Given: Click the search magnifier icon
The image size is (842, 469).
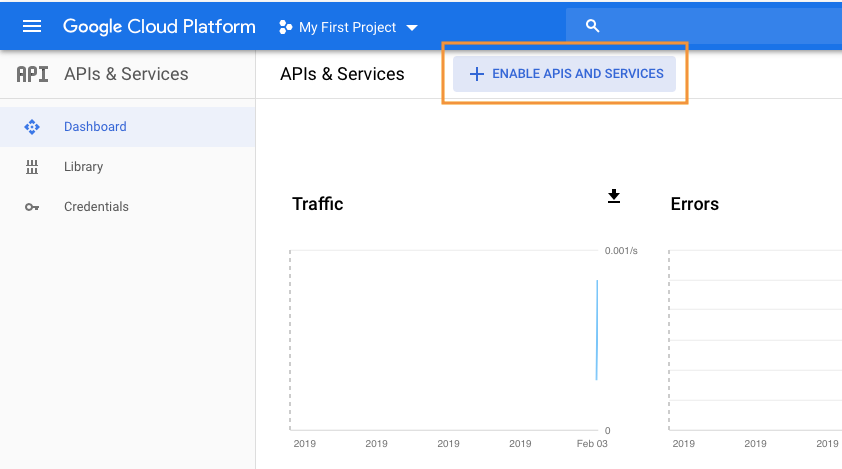Looking at the screenshot, I should point(592,26).
